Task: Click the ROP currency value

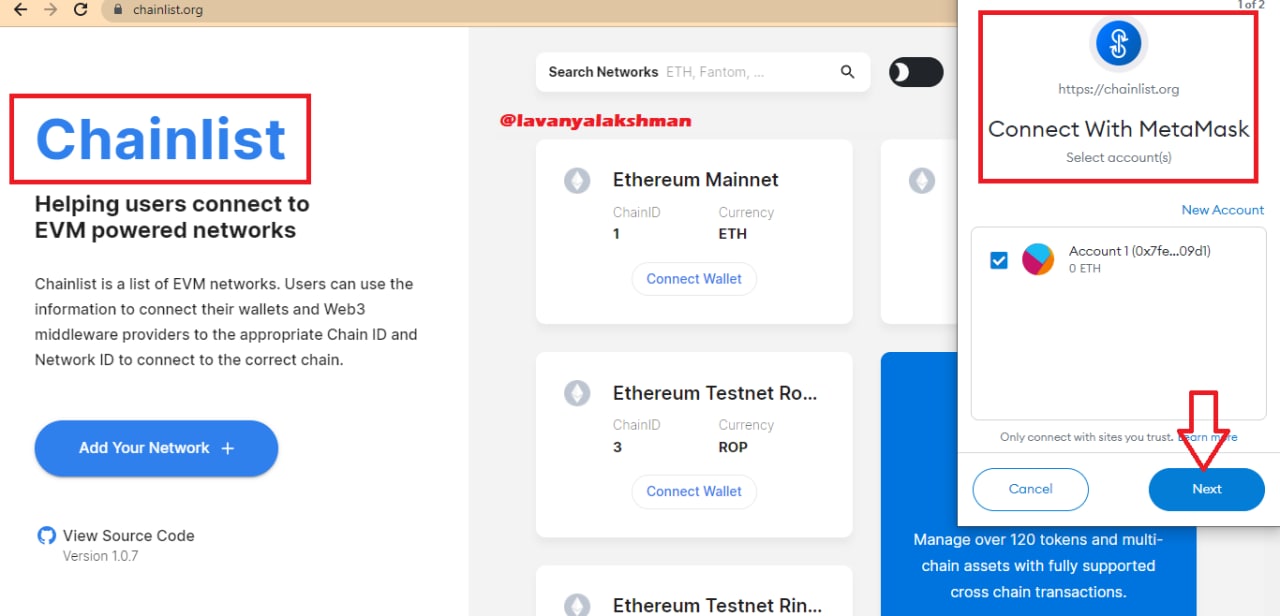Action: (x=732, y=447)
